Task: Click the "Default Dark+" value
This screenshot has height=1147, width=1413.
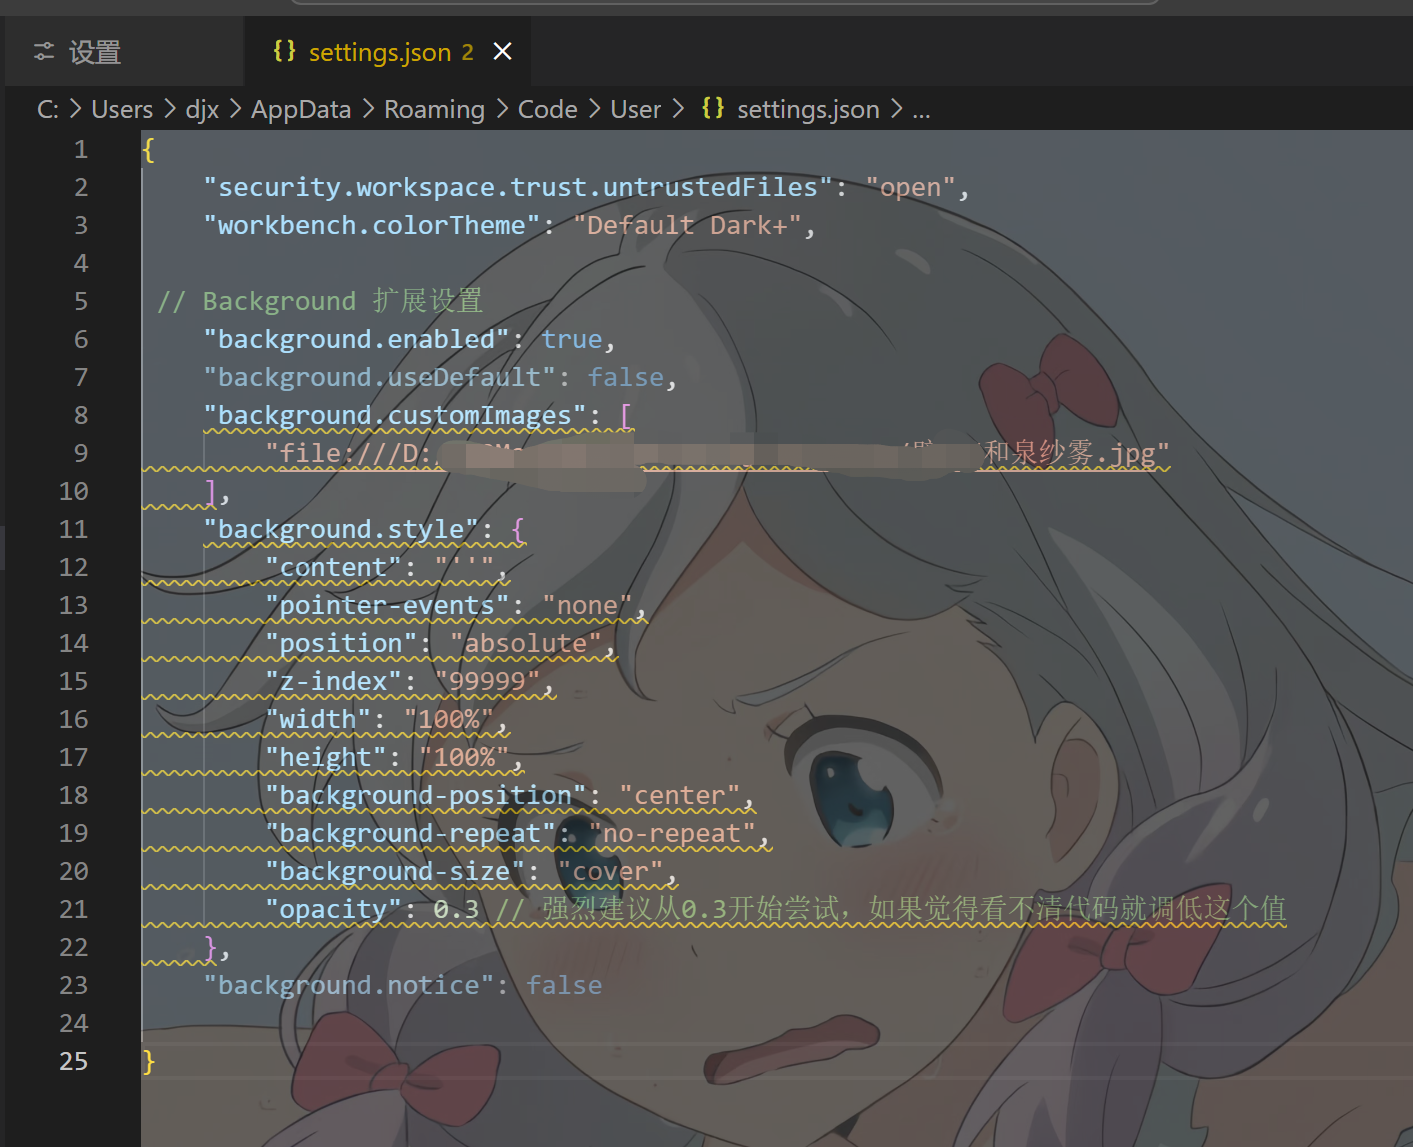Action: pos(687,226)
